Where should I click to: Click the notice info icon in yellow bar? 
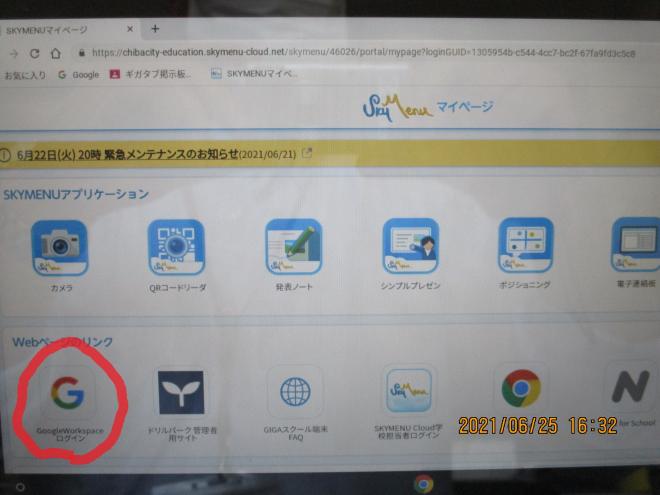click(x=5, y=155)
